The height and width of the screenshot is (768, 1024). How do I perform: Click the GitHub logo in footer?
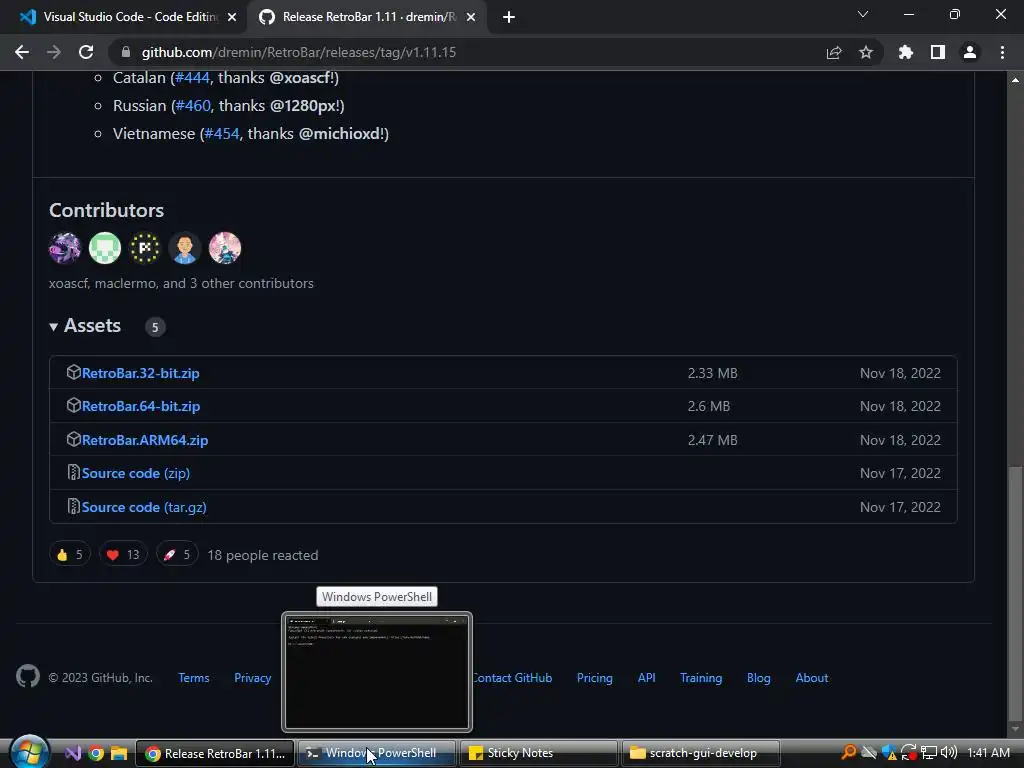(x=28, y=677)
